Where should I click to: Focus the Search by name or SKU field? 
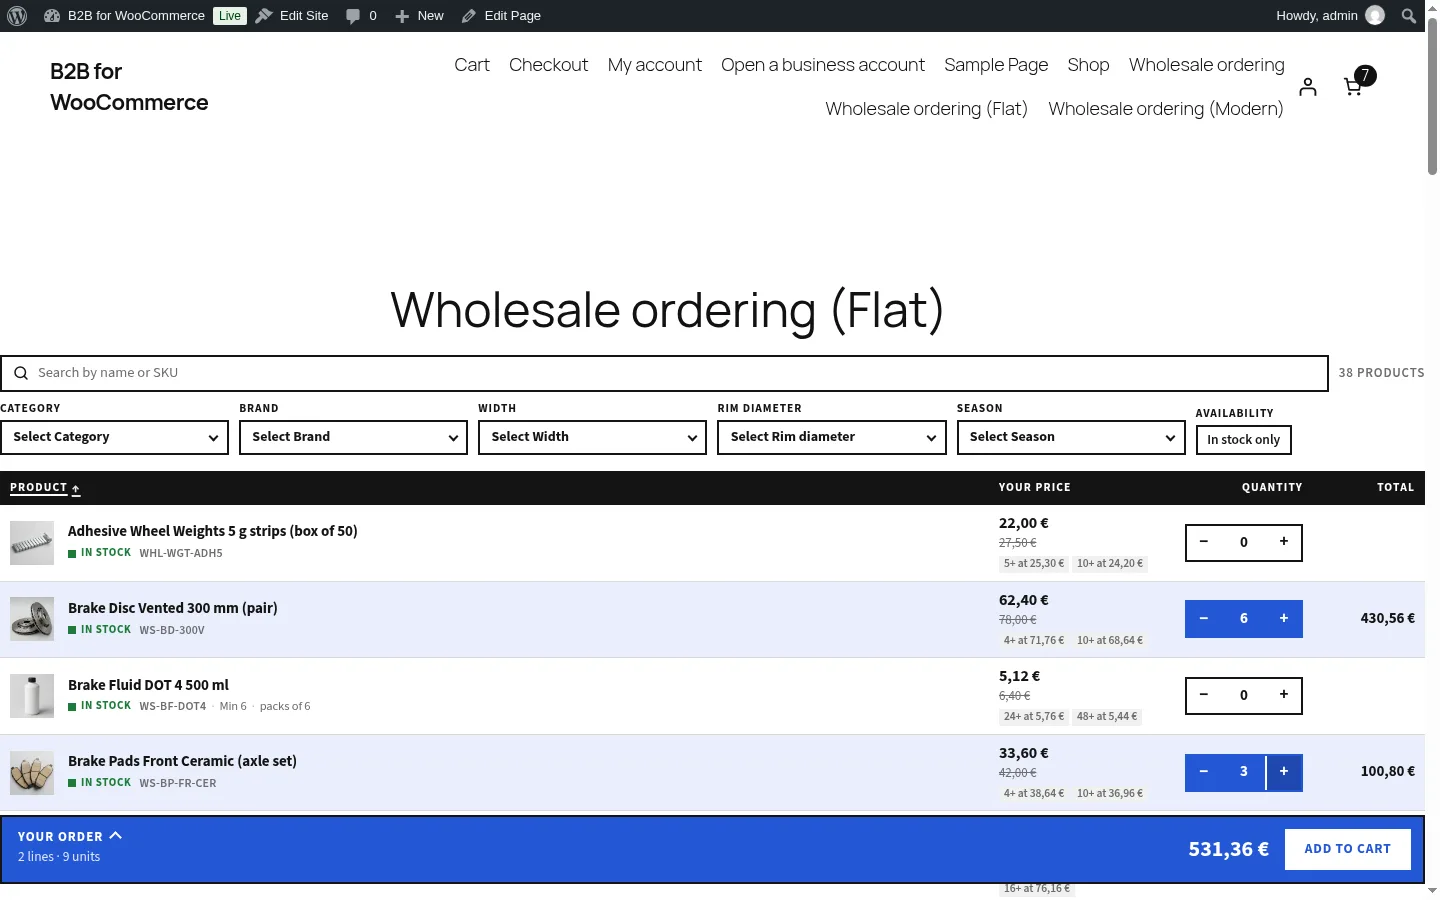click(664, 373)
